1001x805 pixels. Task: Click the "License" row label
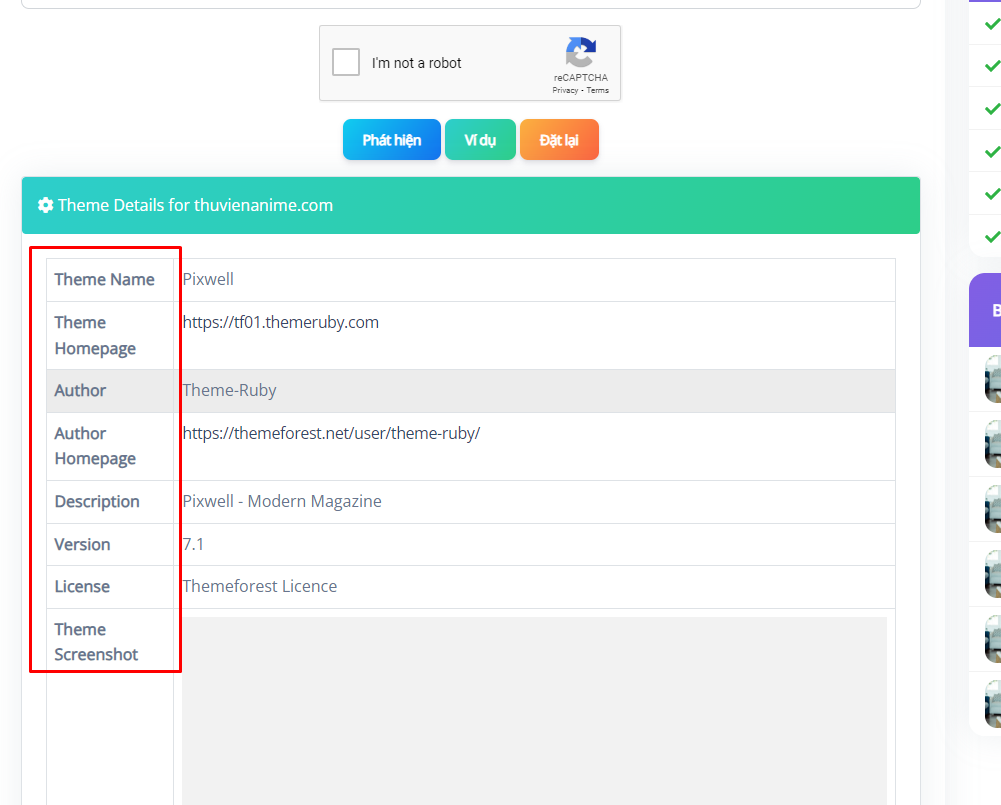[x=82, y=587]
